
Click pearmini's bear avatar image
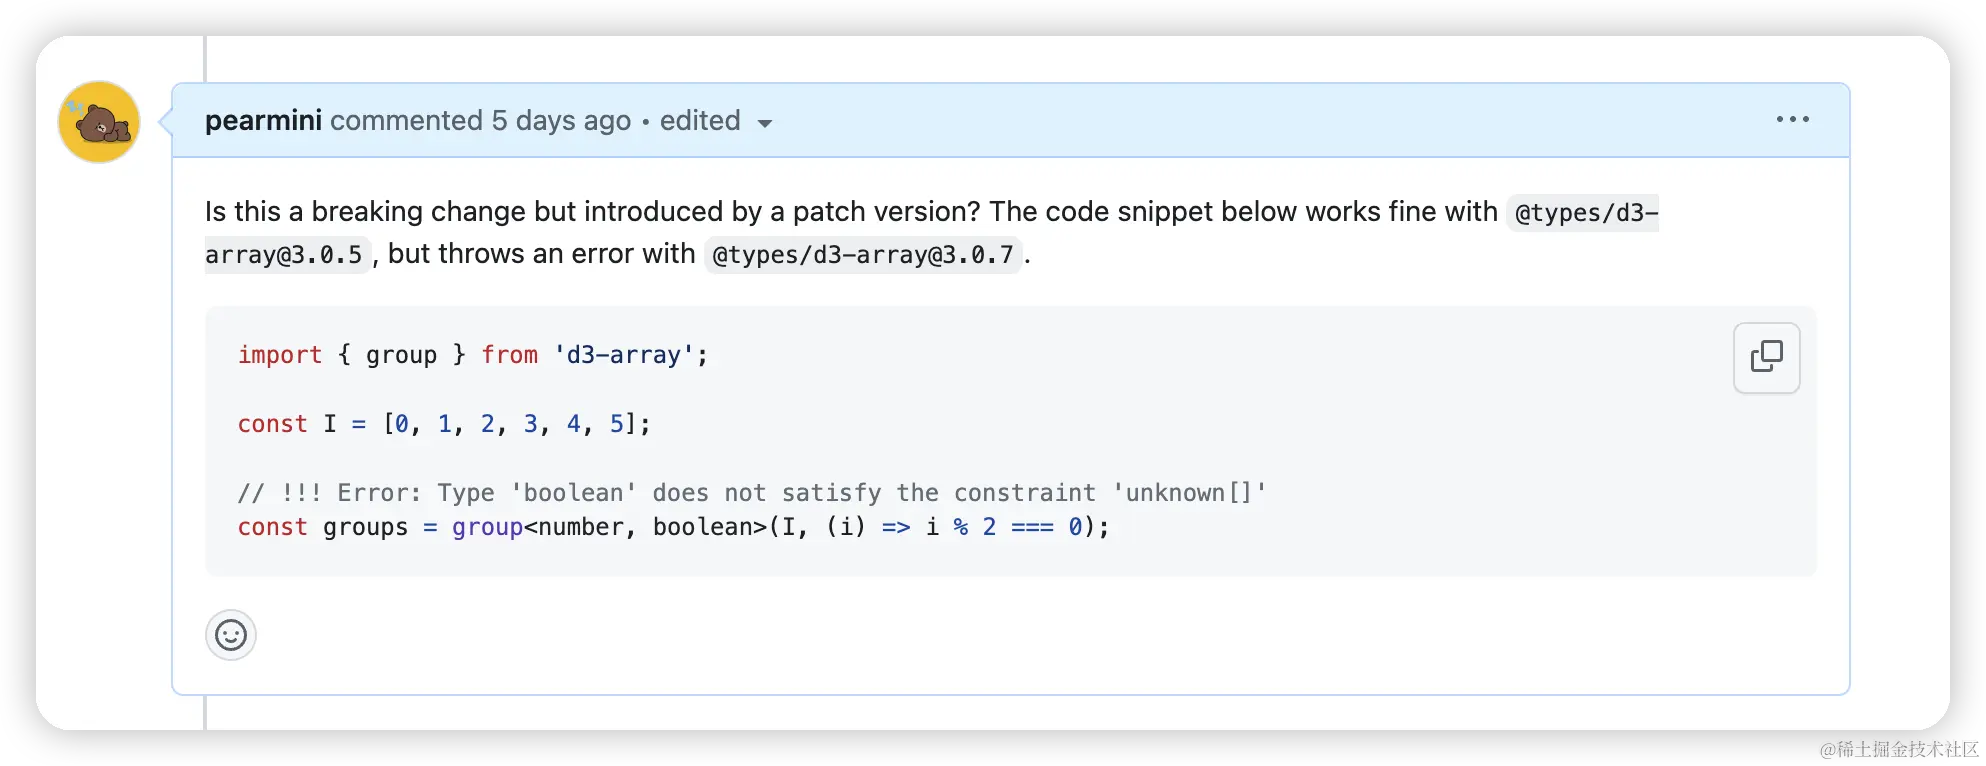pyautogui.click(x=99, y=122)
